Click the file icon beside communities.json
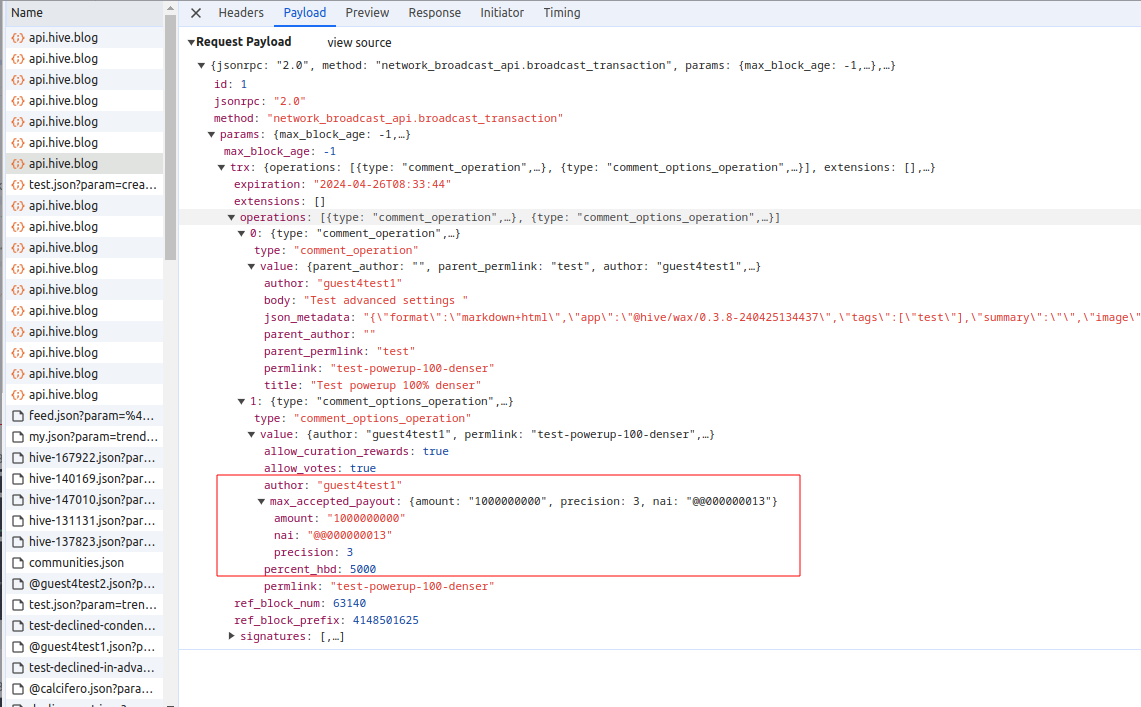Image resolution: width=1141 pixels, height=707 pixels. [17, 563]
